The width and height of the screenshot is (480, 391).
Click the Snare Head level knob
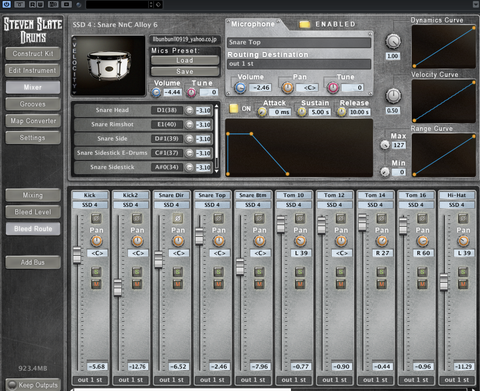point(189,110)
